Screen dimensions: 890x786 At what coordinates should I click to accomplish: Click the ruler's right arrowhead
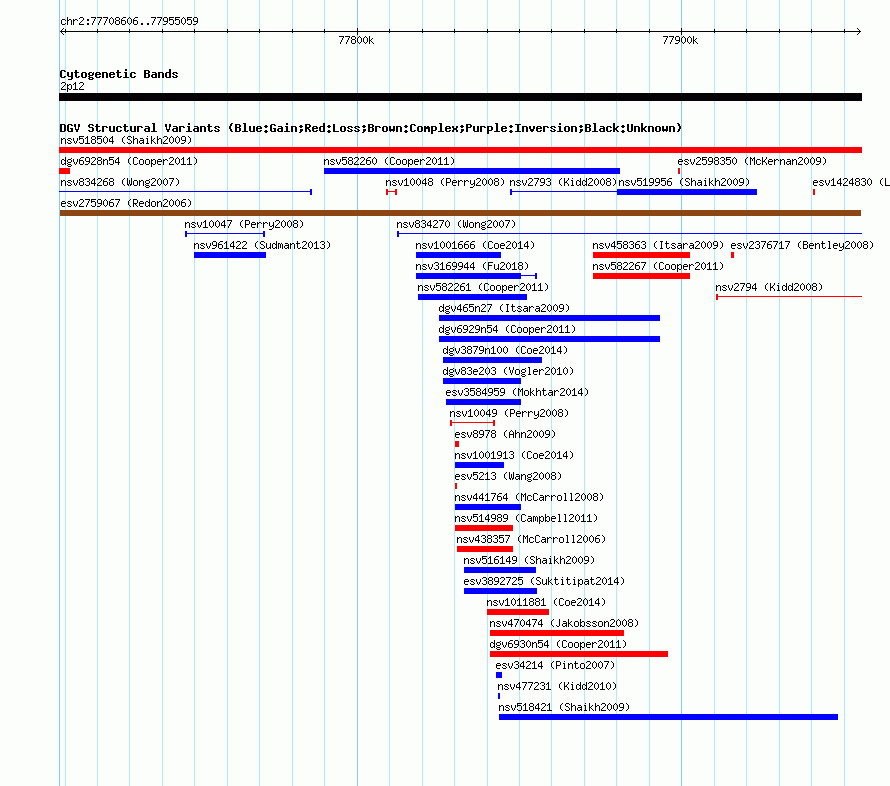click(859, 31)
